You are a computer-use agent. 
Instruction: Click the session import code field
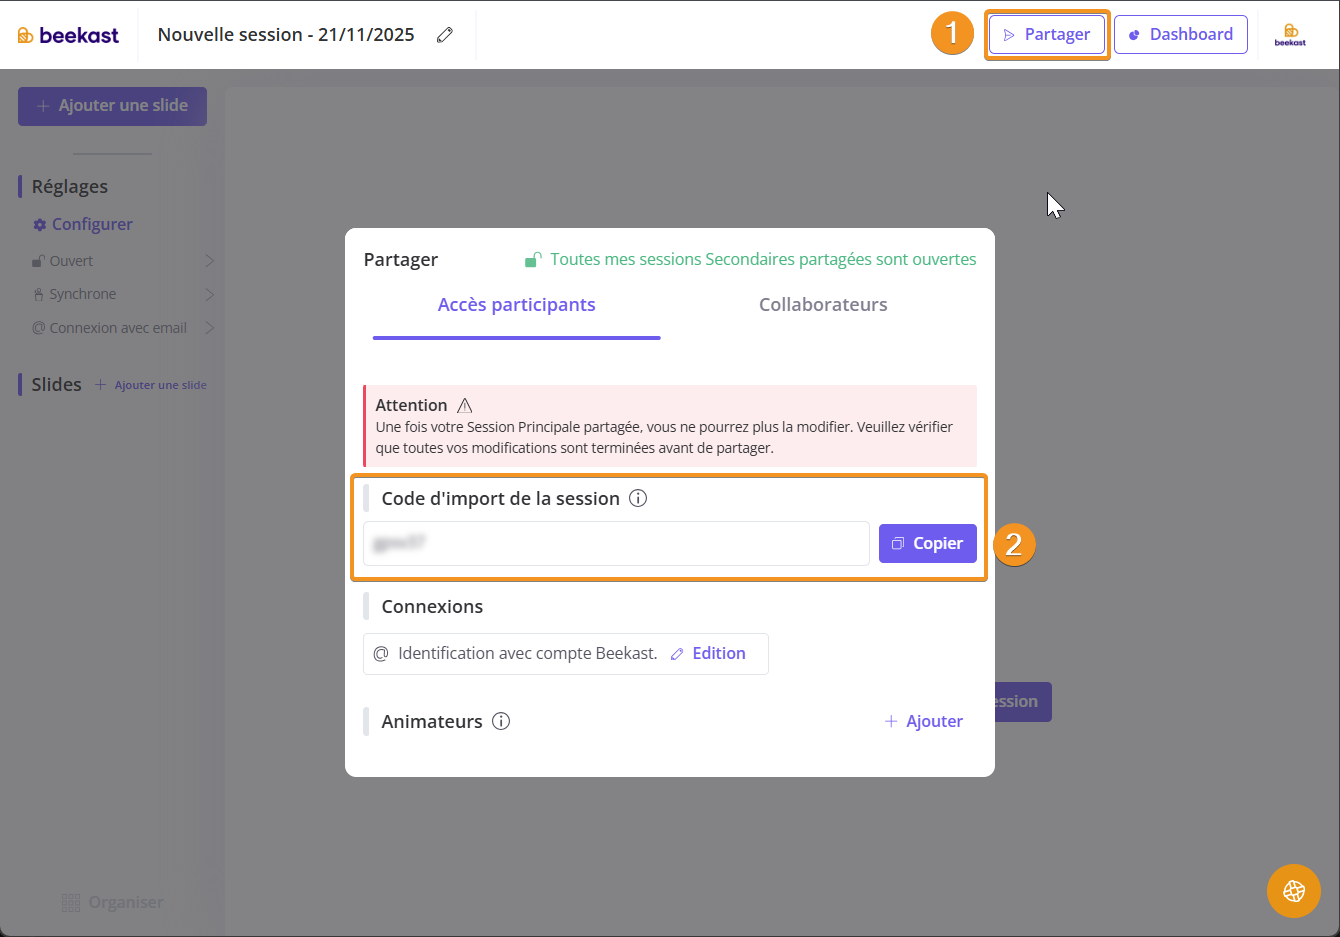[616, 543]
